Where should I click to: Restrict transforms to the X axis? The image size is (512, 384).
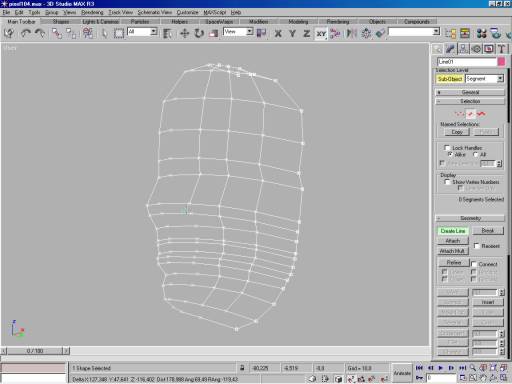pos(278,33)
